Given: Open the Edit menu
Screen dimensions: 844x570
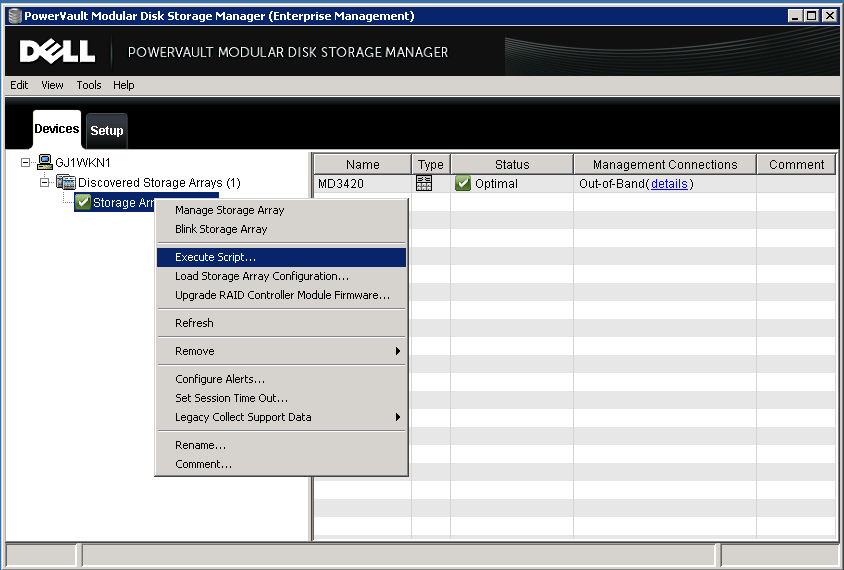Looking at the screenshot, I should pyautogui.click(x=19, y=85).
